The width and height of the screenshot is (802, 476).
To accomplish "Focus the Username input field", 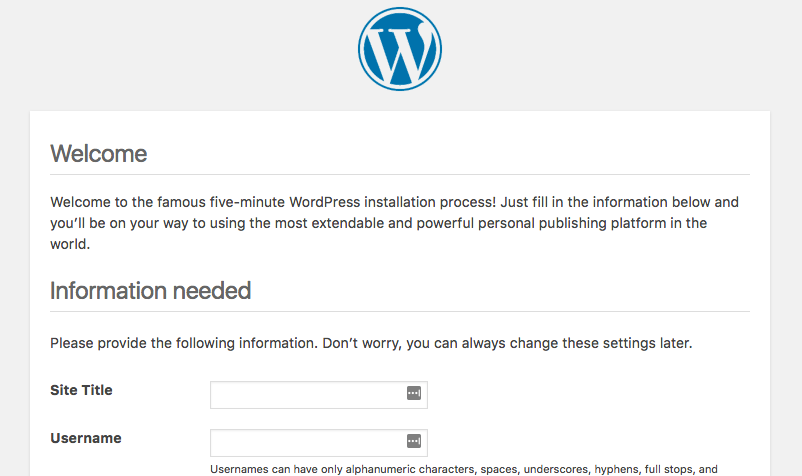I will [x=319, y=443].
